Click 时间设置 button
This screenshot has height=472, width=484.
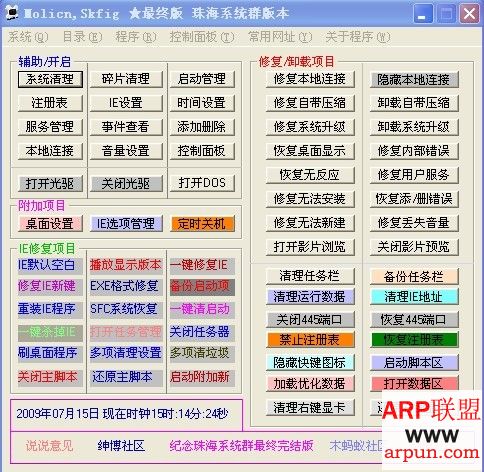pyautogui.click(x=202, y=103)
